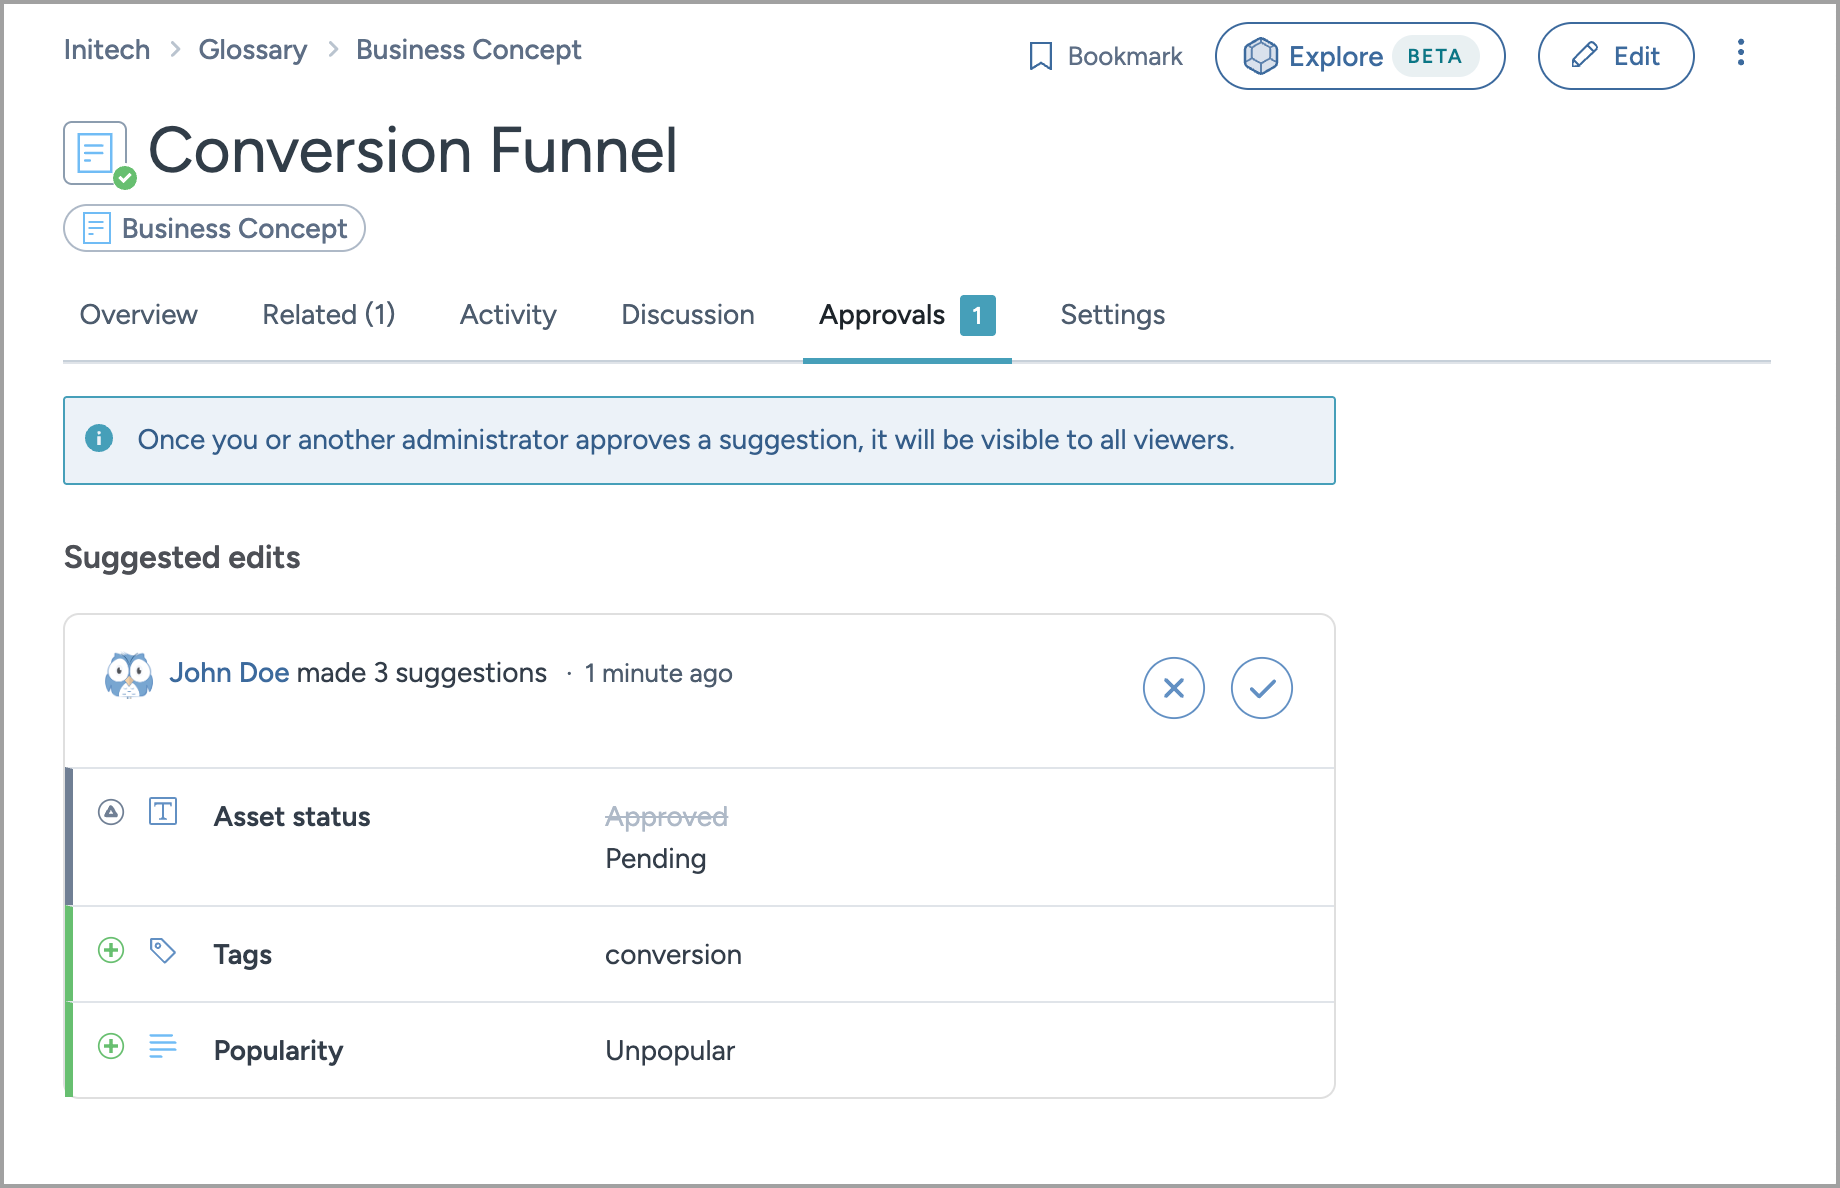The width and height of the screenshot is (1840, 1188).
Task: Click the Approvals count badge
Action: coord(977,315)
